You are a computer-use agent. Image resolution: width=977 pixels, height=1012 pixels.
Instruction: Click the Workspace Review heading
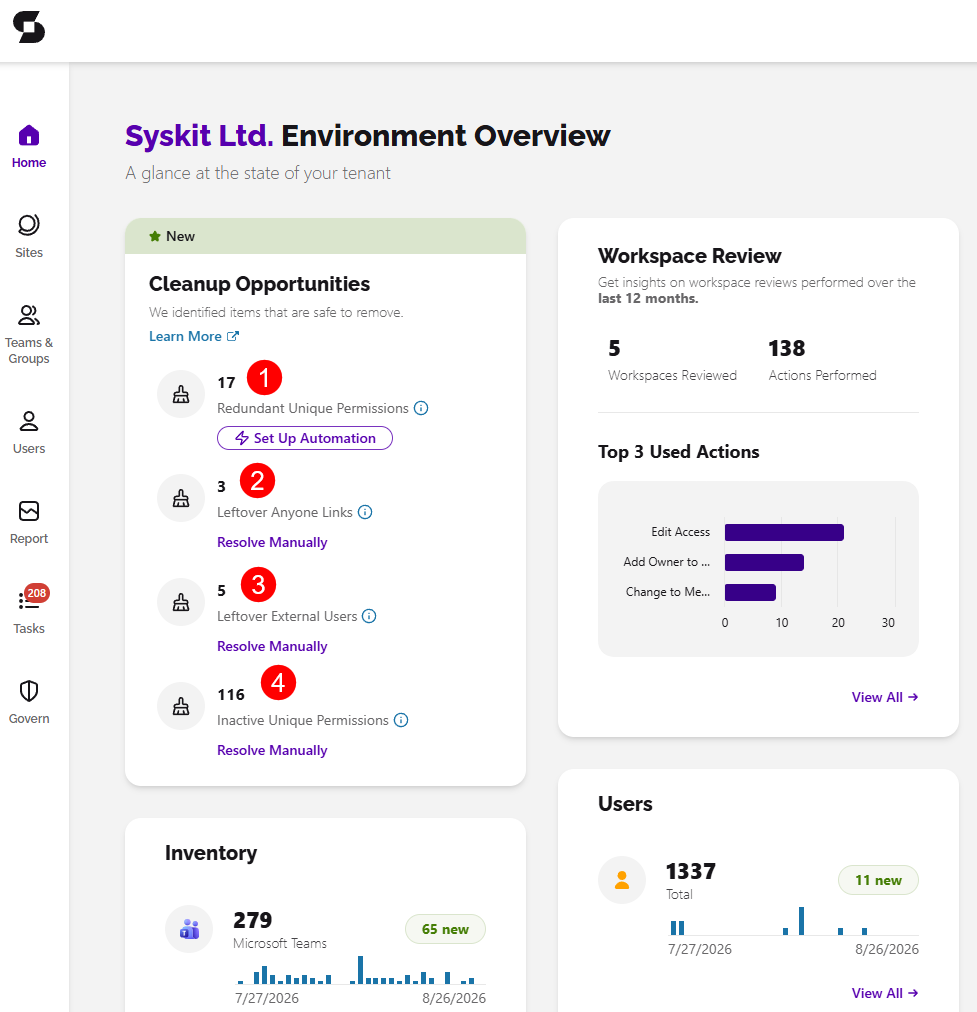point(689,256)
